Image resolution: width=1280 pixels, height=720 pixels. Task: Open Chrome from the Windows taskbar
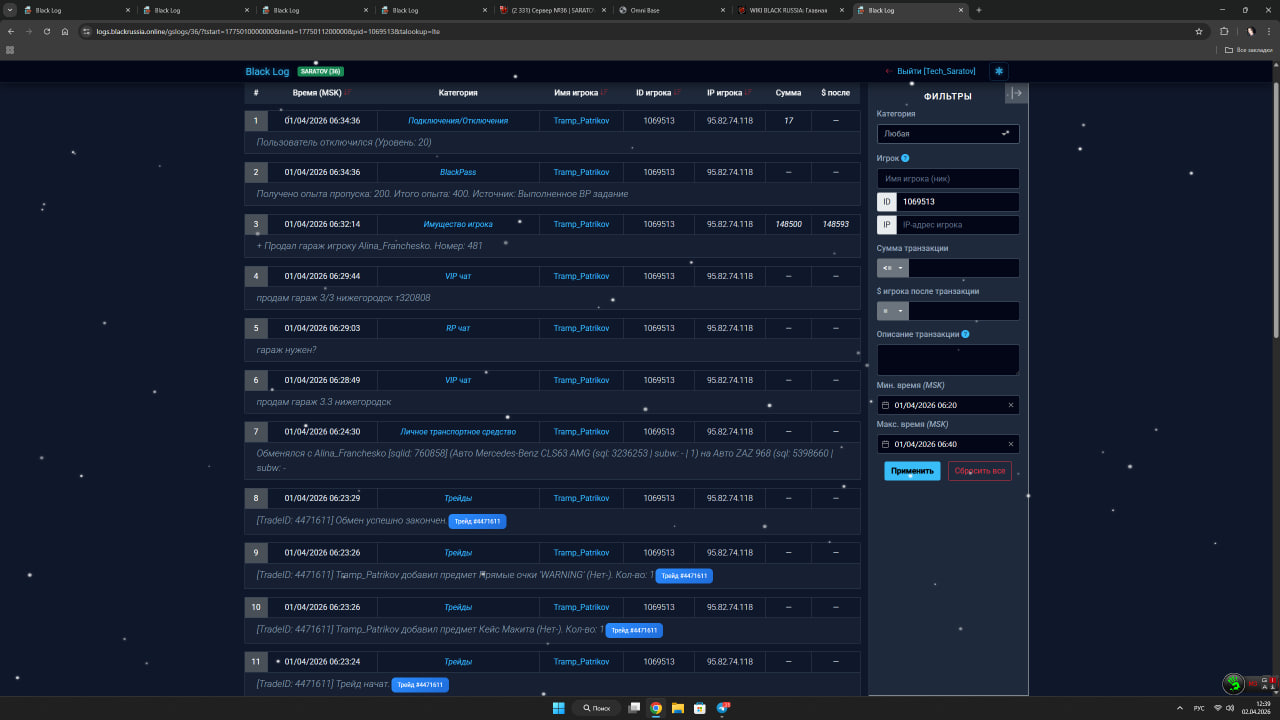coord(656,708)
